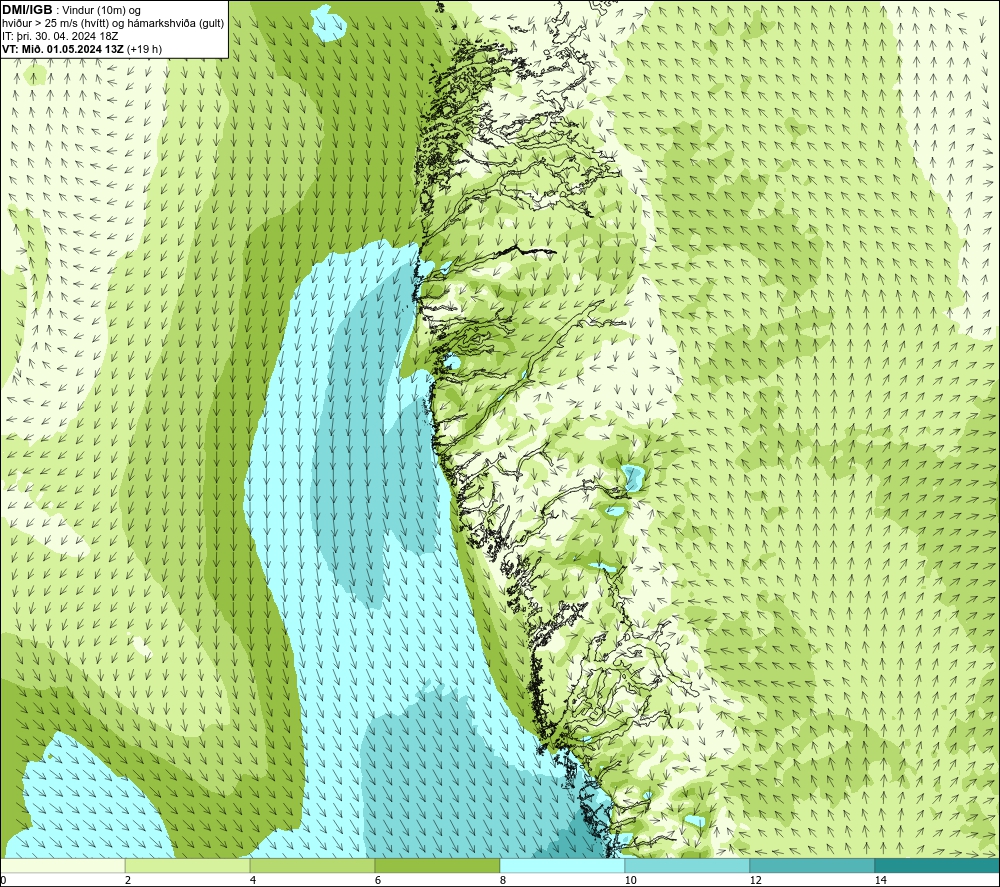Viewport: 1000px width, 887px height.
Task: Click the 'VT: Mið. 01.05.2024 13Z' text
Action: pos(62,49)
